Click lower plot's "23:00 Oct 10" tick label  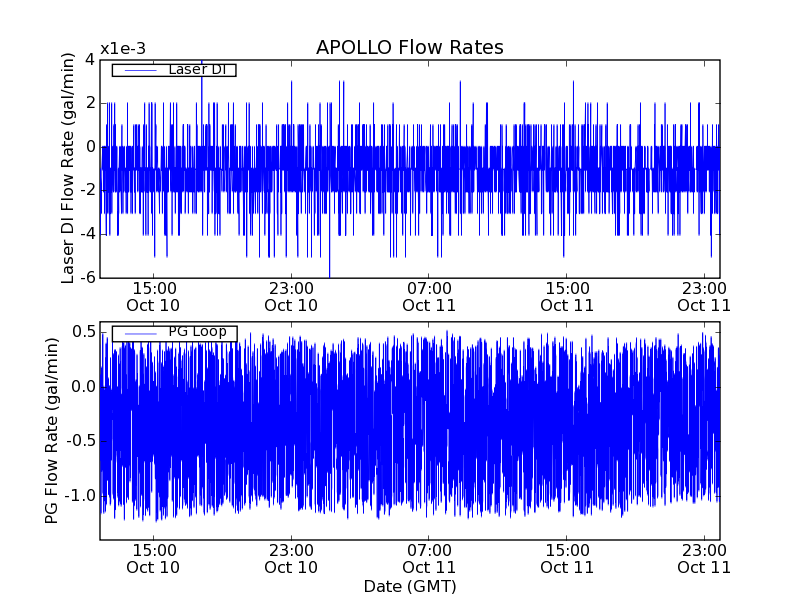(x=291, y=558)
